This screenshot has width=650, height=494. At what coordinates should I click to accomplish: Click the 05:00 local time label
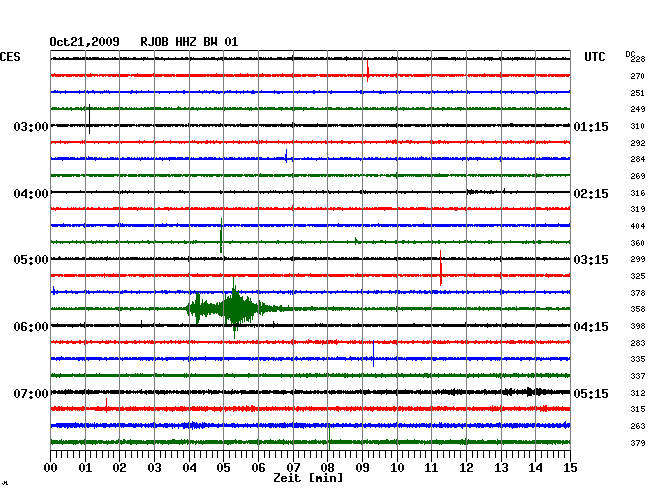31,260
